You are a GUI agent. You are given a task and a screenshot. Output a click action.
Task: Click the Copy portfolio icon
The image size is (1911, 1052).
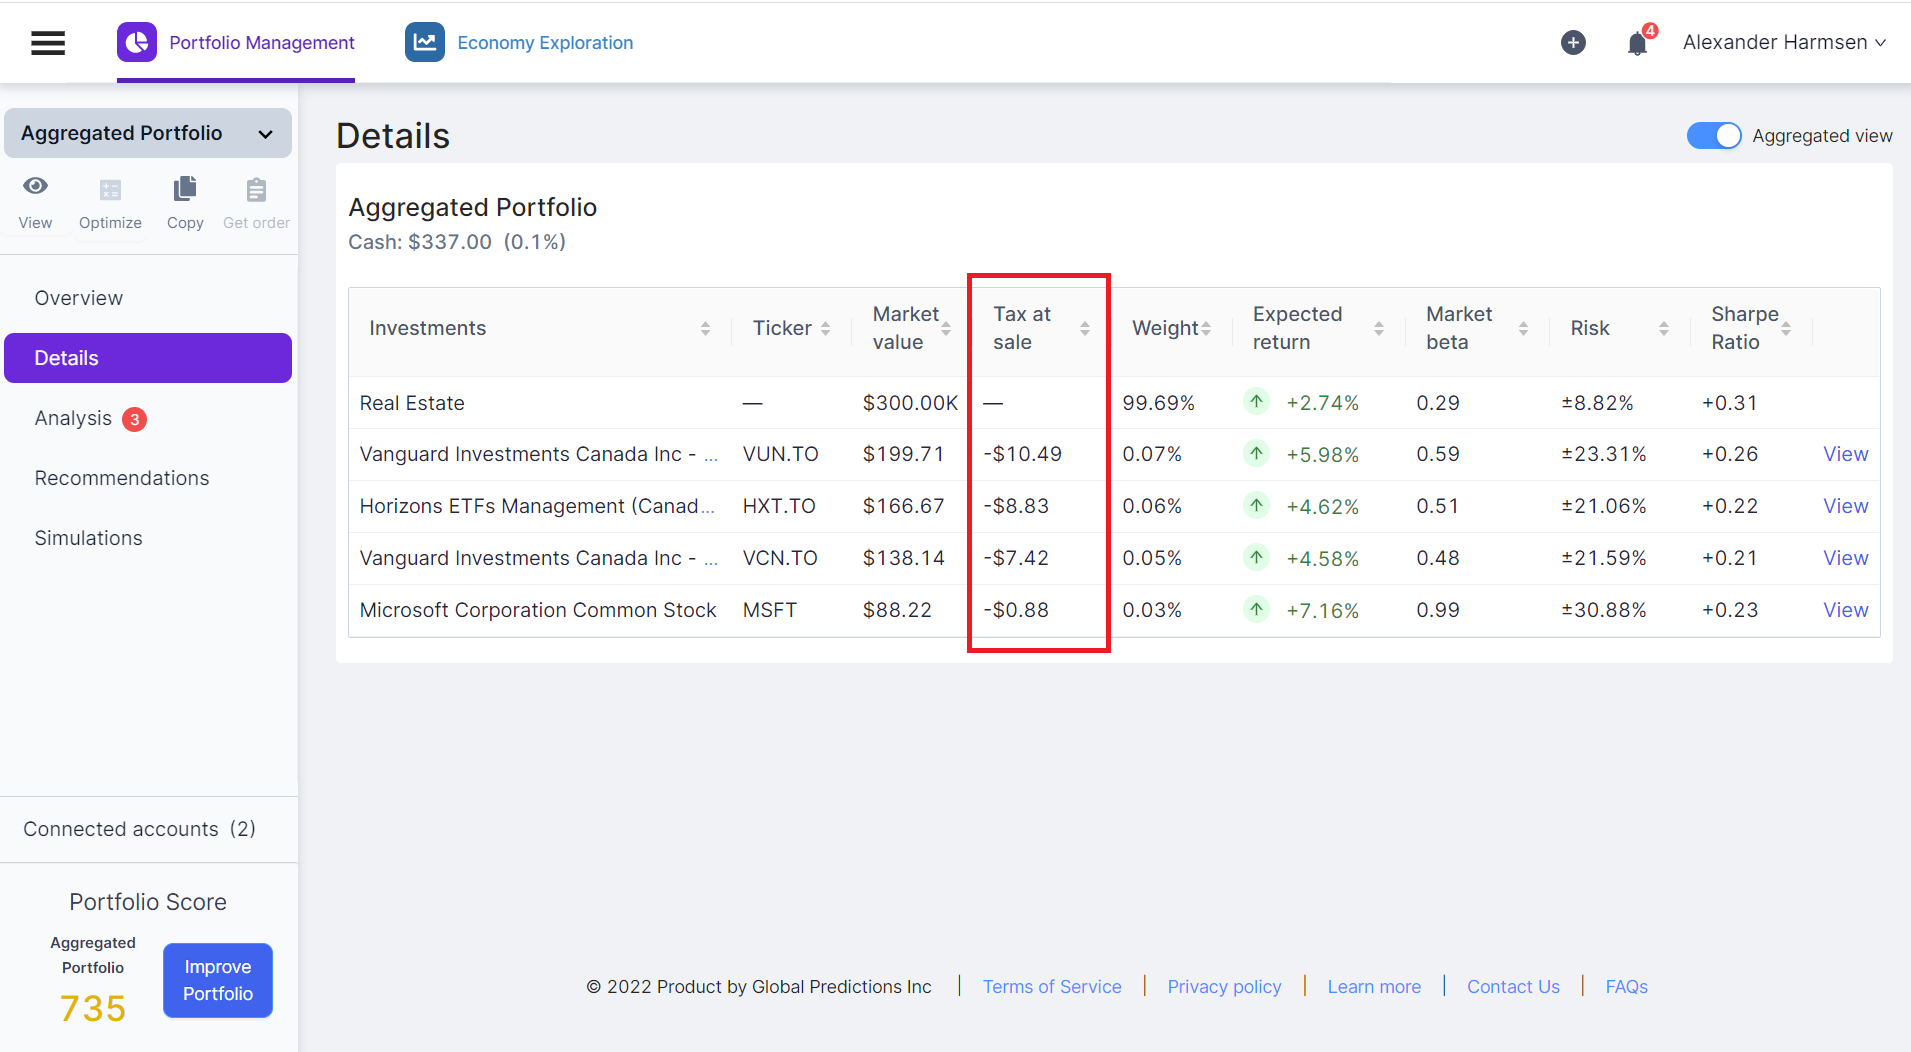(185, 189)
